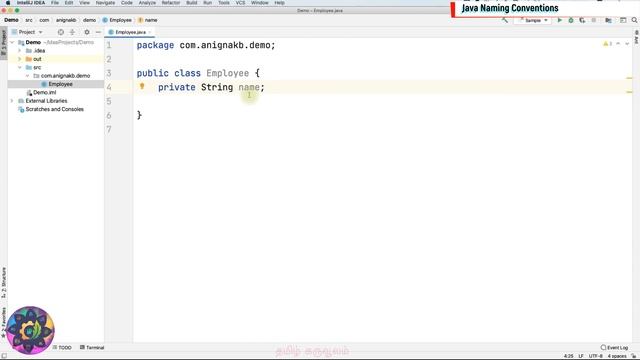Open the Refactor menu

(171, 3)
